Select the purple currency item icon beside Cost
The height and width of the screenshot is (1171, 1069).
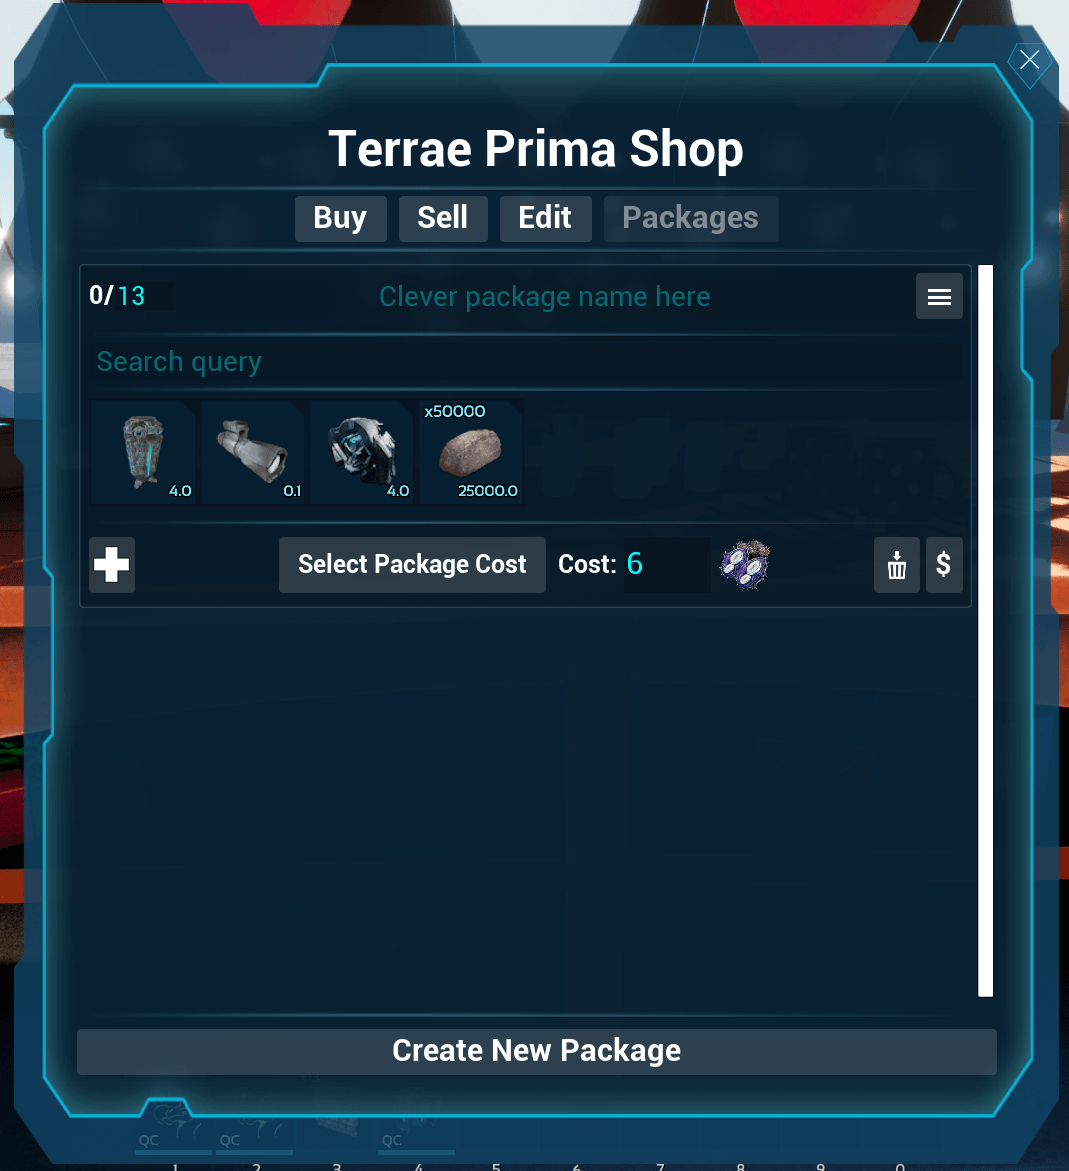(745, 565)
